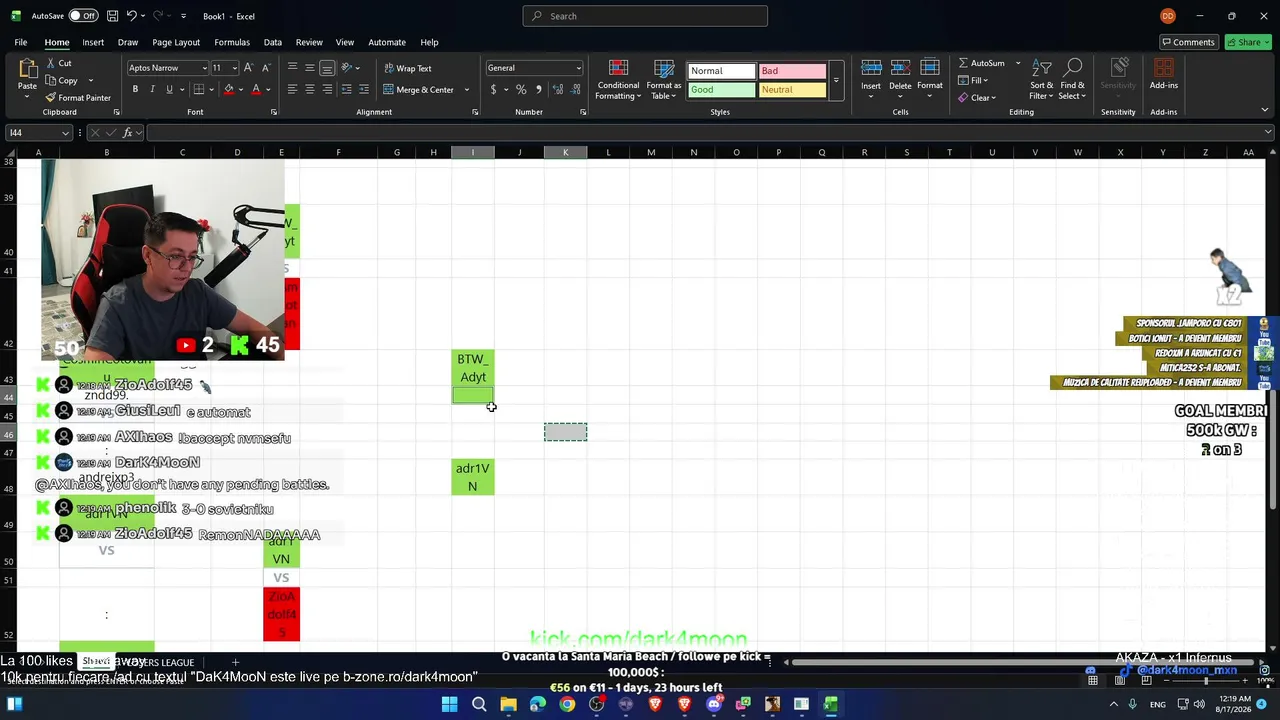This screenshot has height=720, width=1280.
Task: Expand the AutoSum options arrow
Action: pos(1018,63)
